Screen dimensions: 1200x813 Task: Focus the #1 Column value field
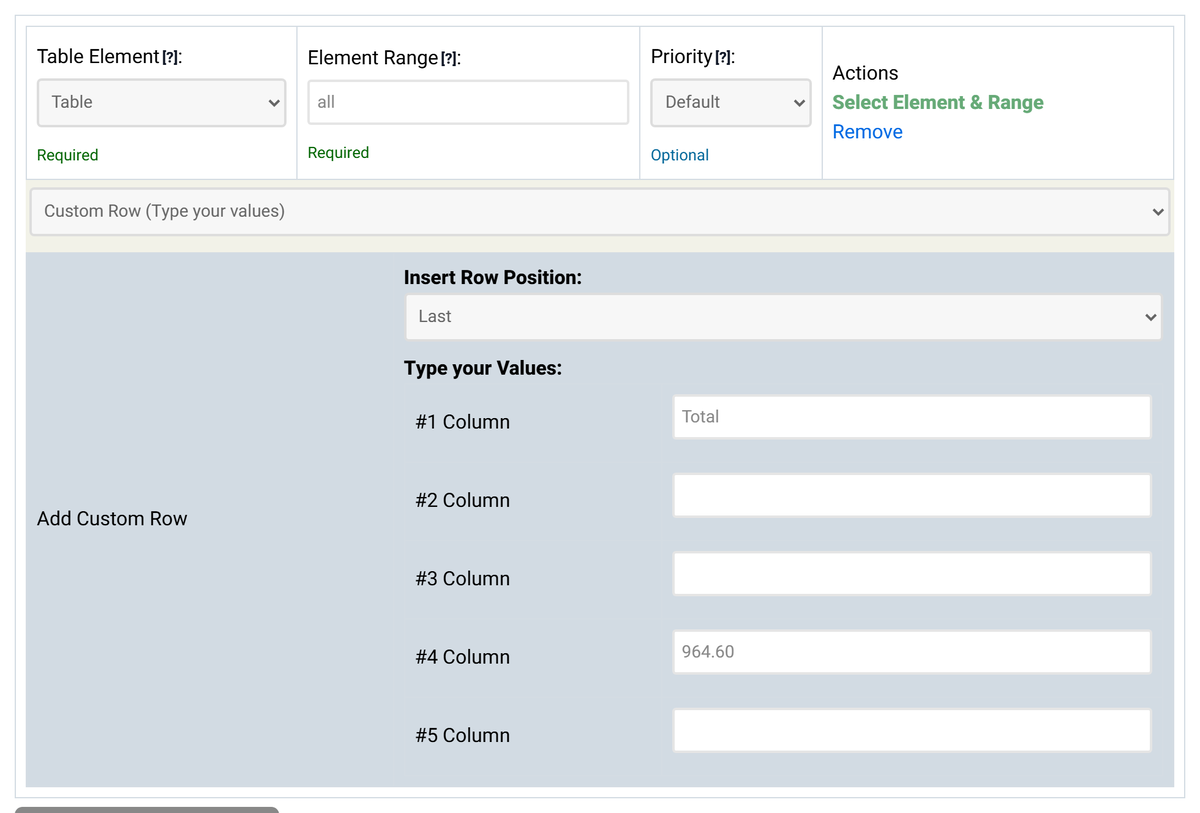(912, 417)
